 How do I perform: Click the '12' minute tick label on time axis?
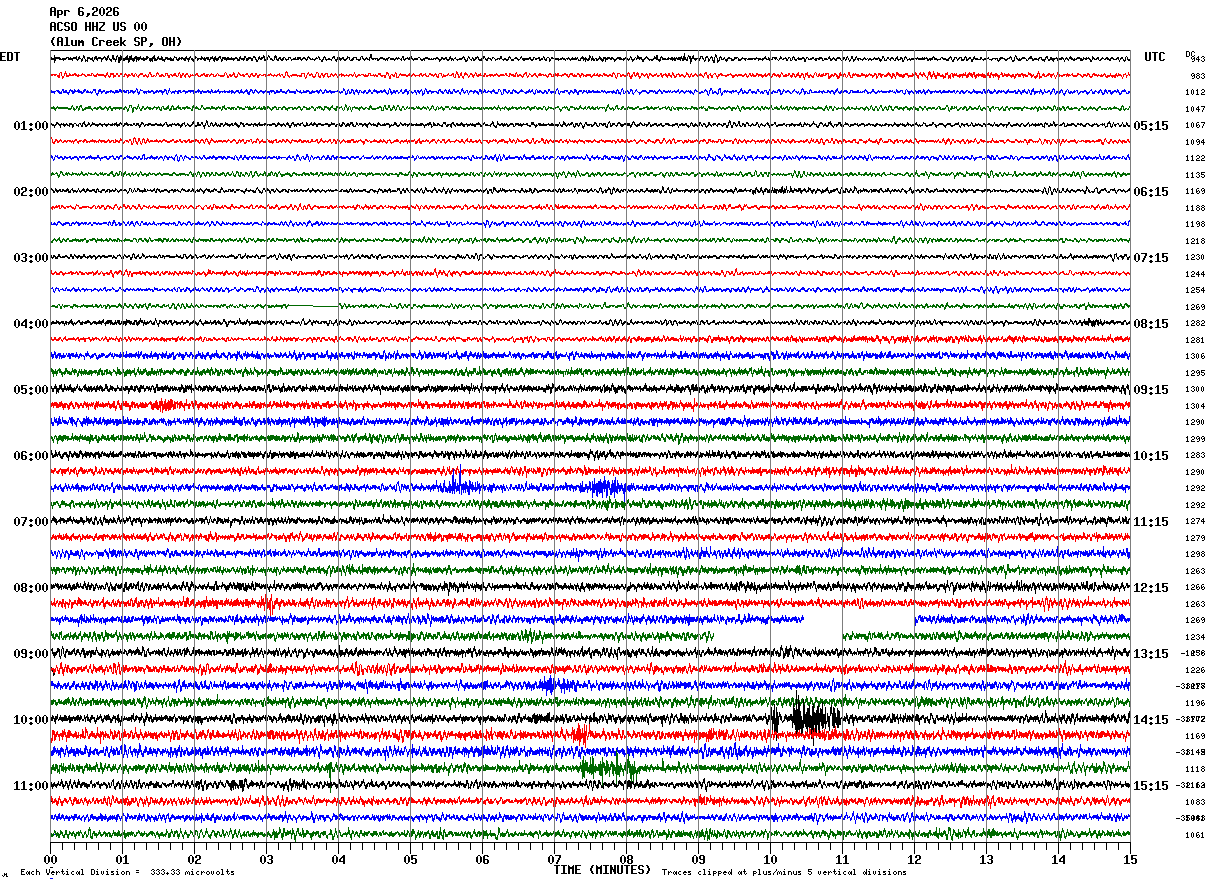click(x=914, y=859)
